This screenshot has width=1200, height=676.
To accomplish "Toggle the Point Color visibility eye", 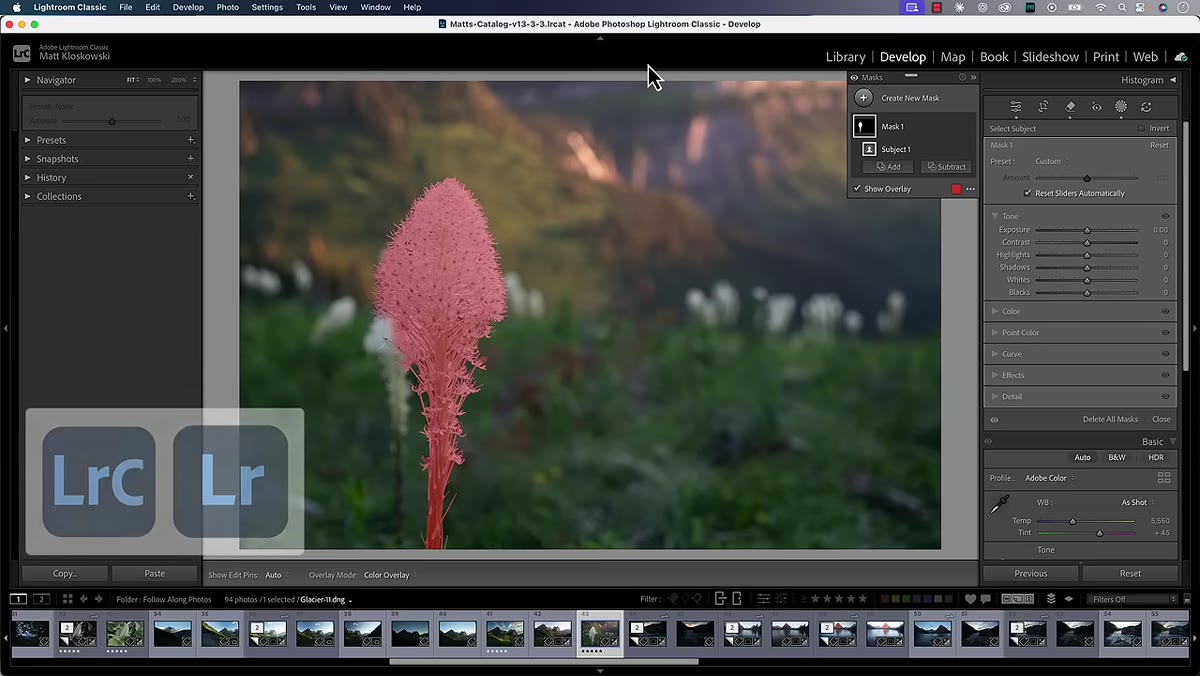I will (1165, 332).
